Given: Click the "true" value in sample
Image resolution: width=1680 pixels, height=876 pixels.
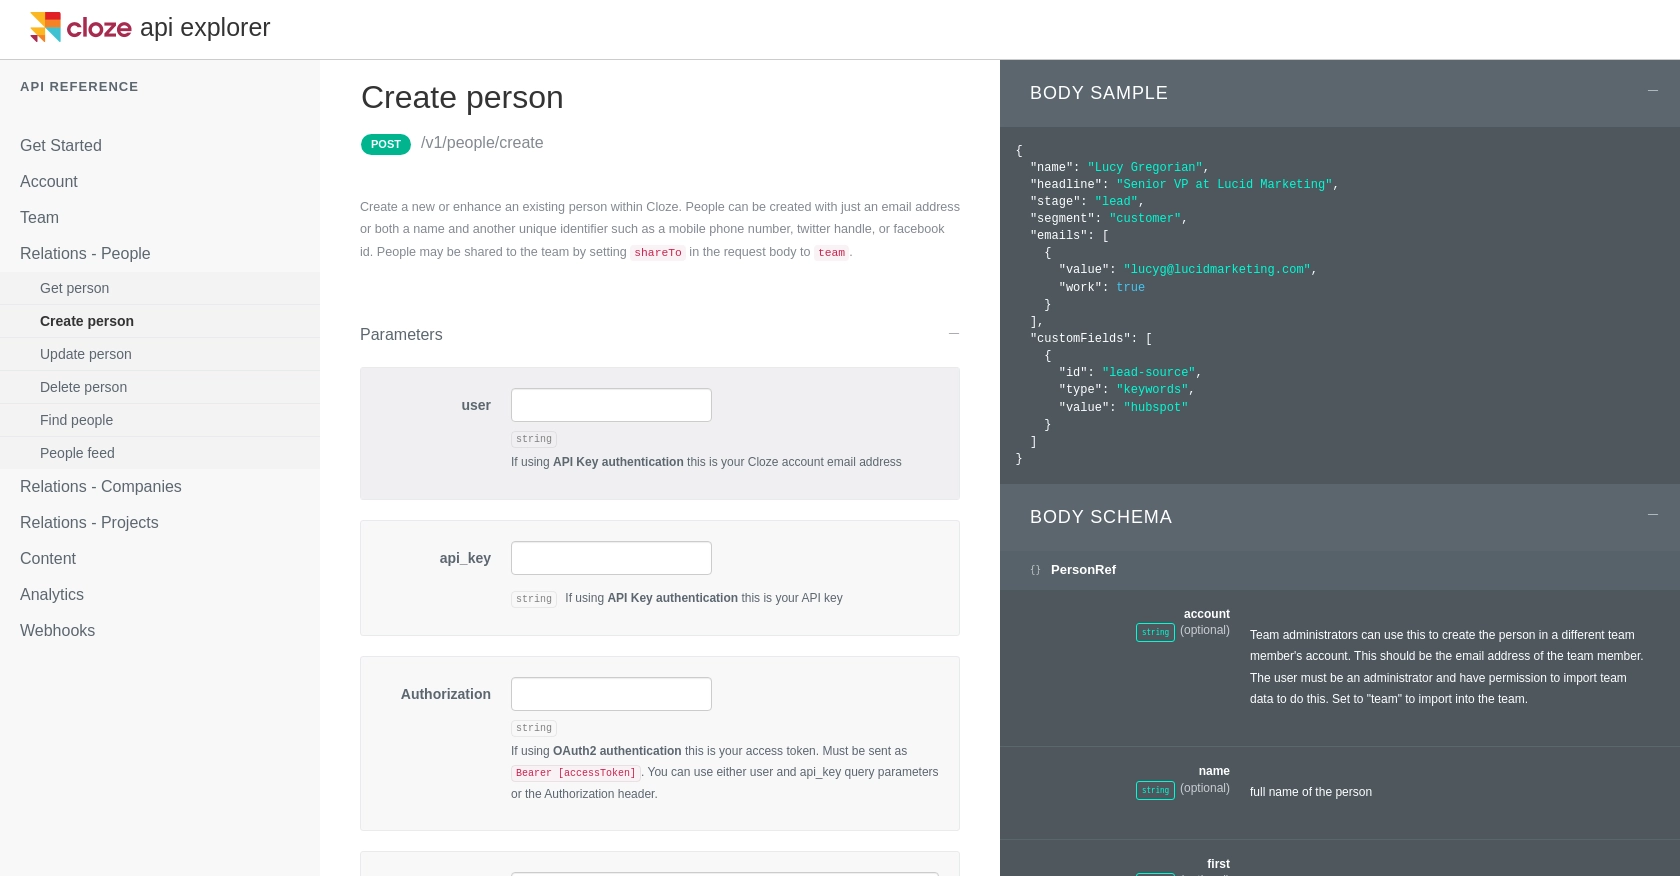Looking at the screenshot, I should click(1130, 288).
